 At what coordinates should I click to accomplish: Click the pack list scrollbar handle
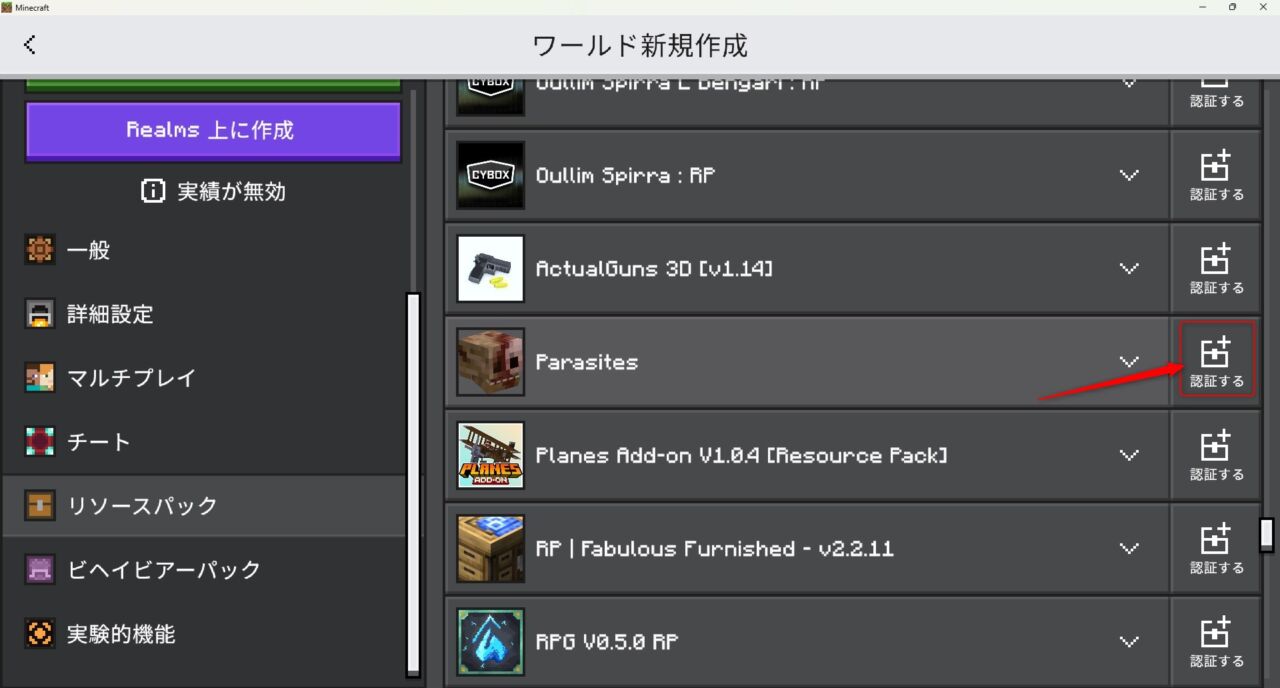pyautogui.click(x=1266, y=535)
